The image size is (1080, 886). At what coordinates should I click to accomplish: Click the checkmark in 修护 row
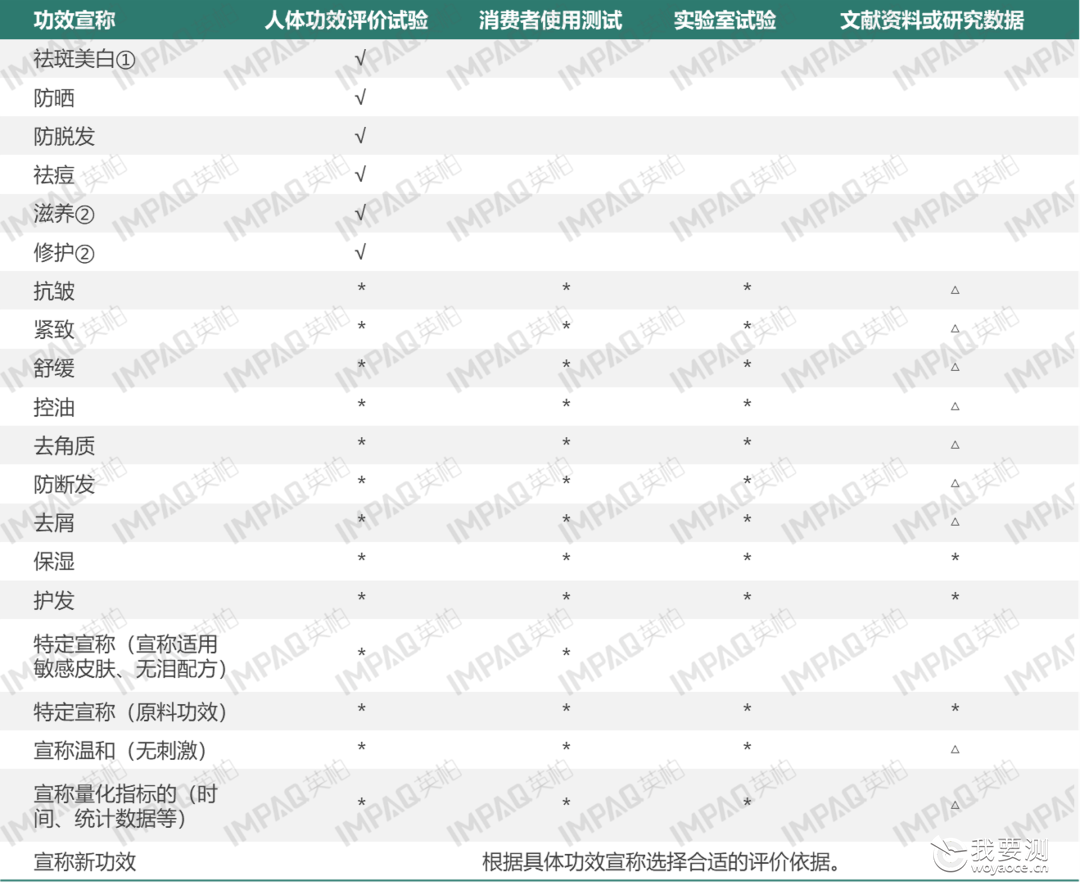click(x=360, y=252)
